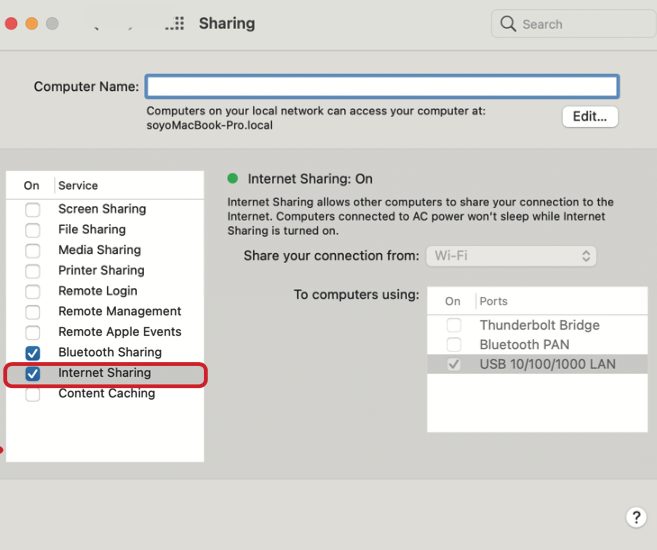
Task: Enable the Content Caching checkbox
Action: [x=33, y=394]
